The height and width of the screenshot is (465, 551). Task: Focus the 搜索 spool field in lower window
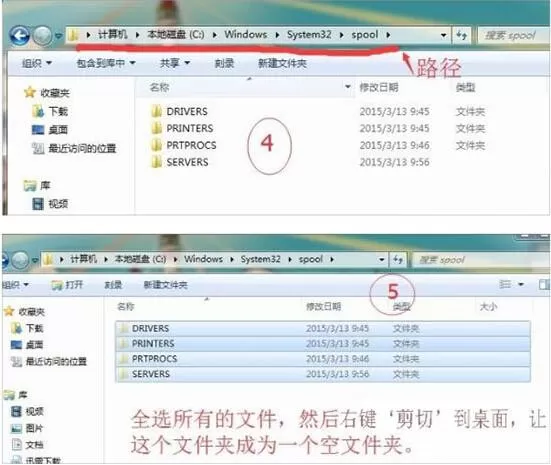[x=481, y=260]
